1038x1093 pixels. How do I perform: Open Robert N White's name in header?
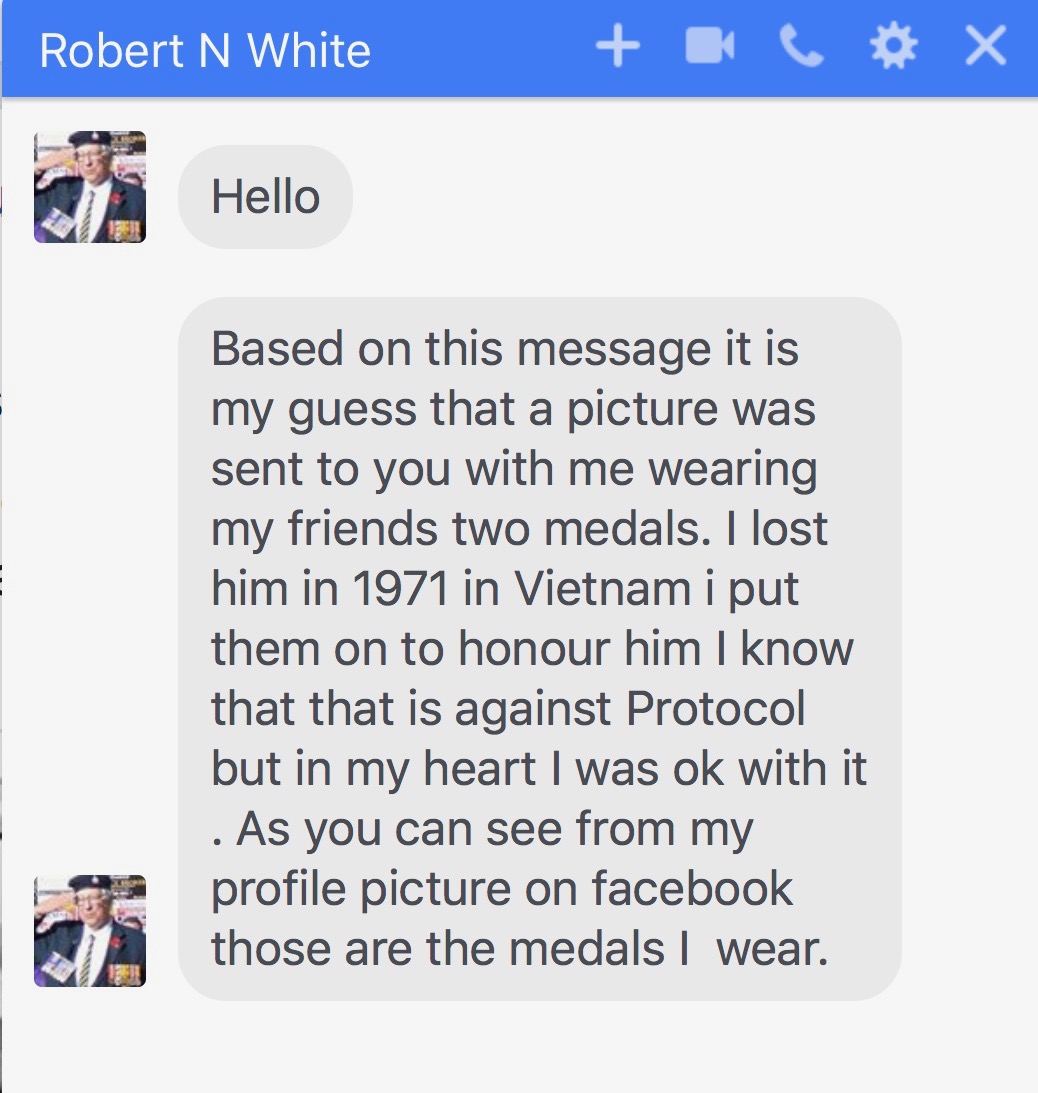coord(205,50)
